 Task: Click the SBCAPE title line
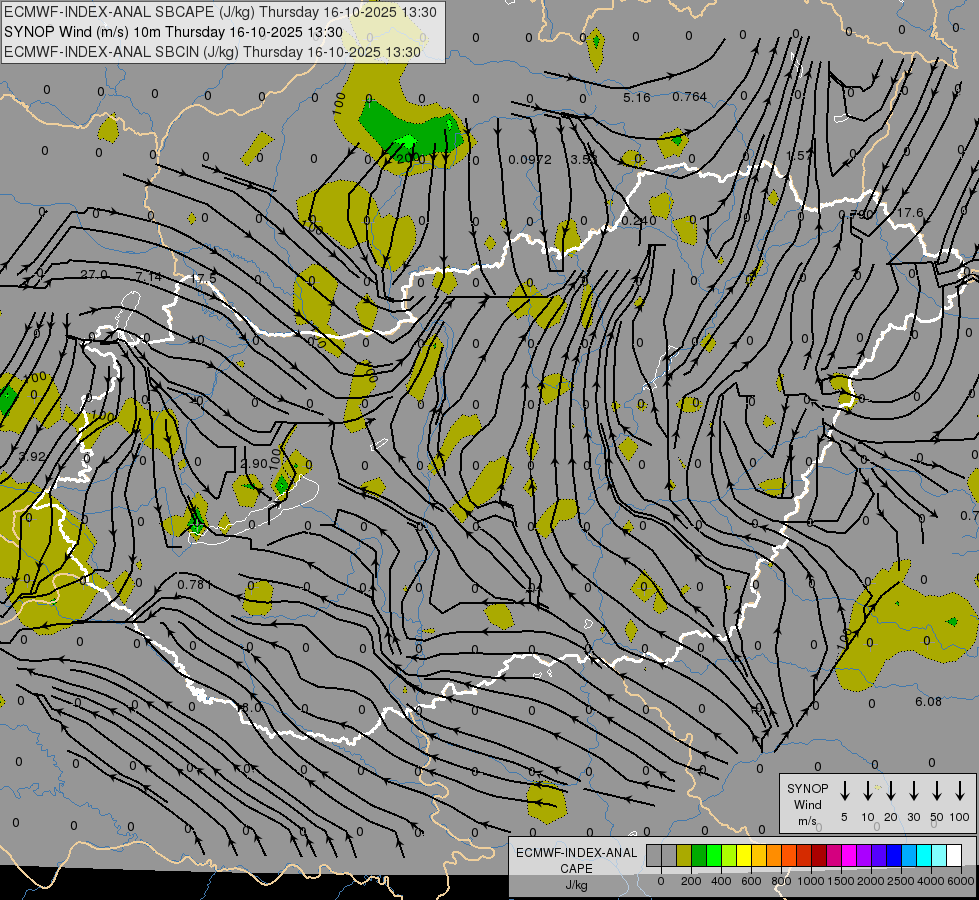(x=220, y=12)
